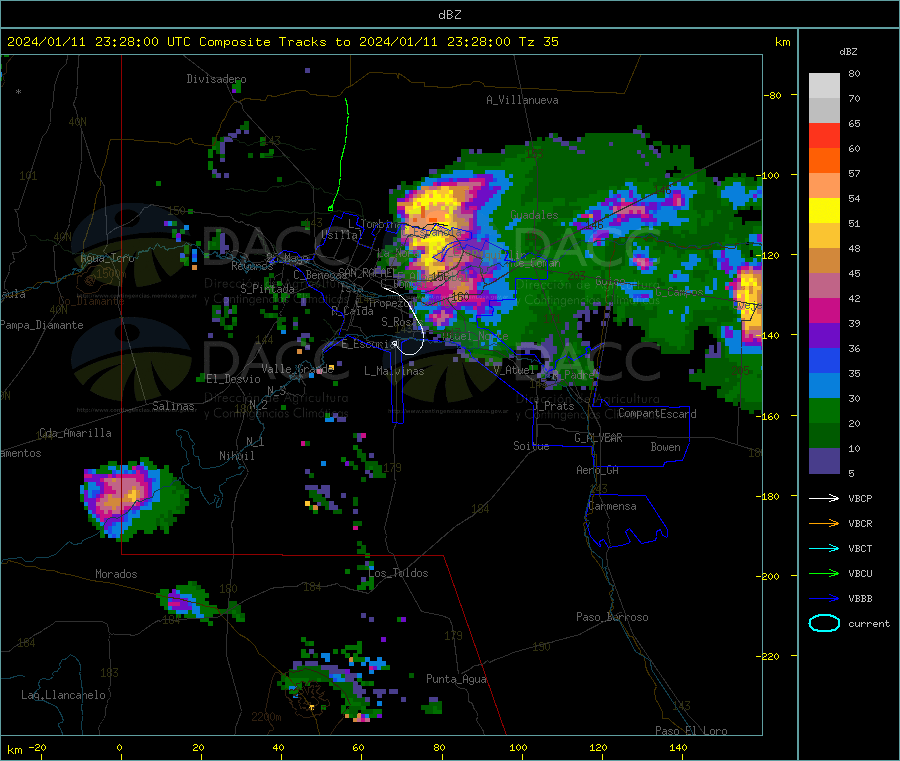The image size is (900, 761).
Task: Click the 'Composite Tracks' header timestamp text
Action: click(x=283, y=42)
